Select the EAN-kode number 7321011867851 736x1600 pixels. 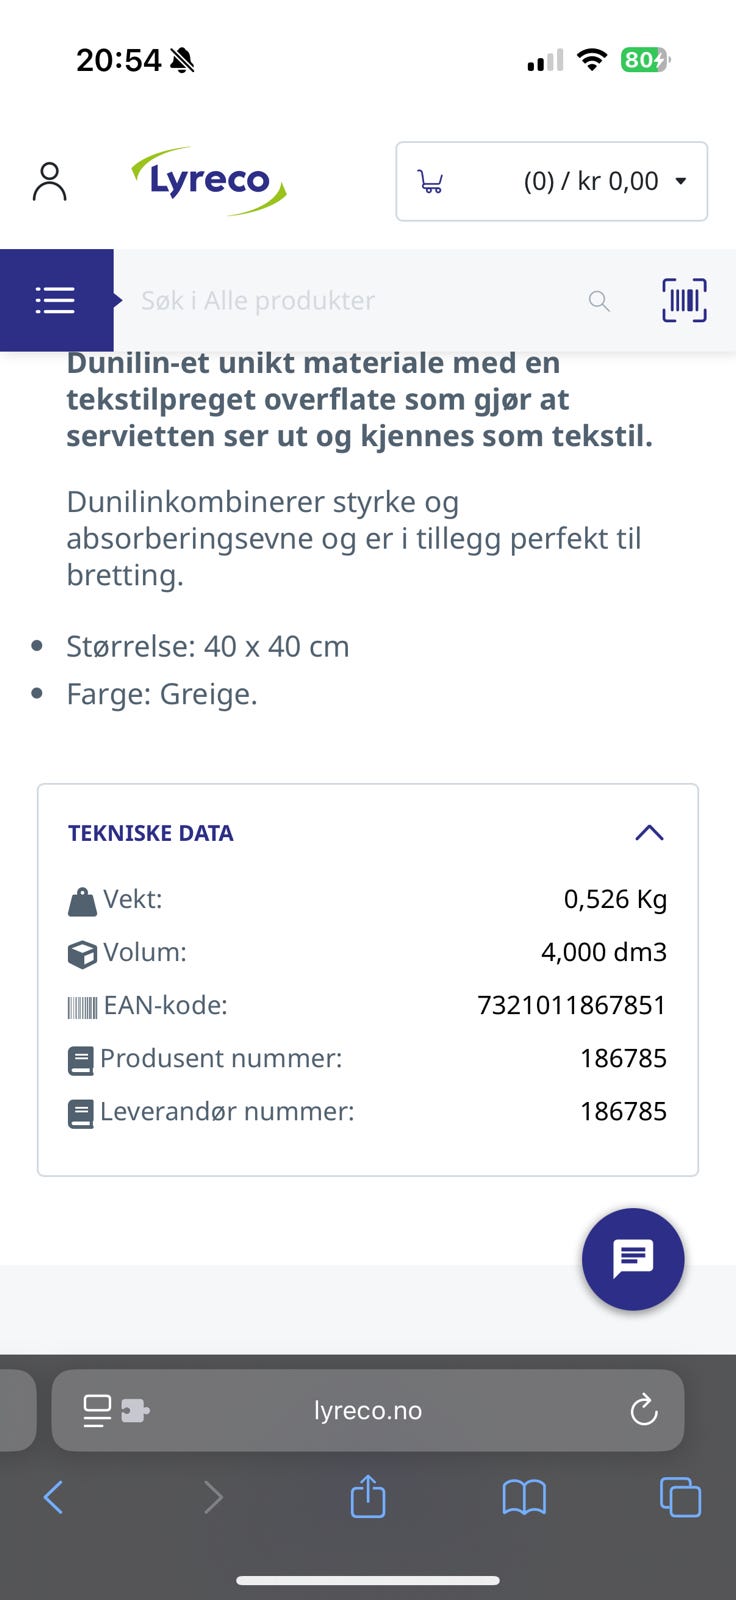click(x=571, y=1005)
